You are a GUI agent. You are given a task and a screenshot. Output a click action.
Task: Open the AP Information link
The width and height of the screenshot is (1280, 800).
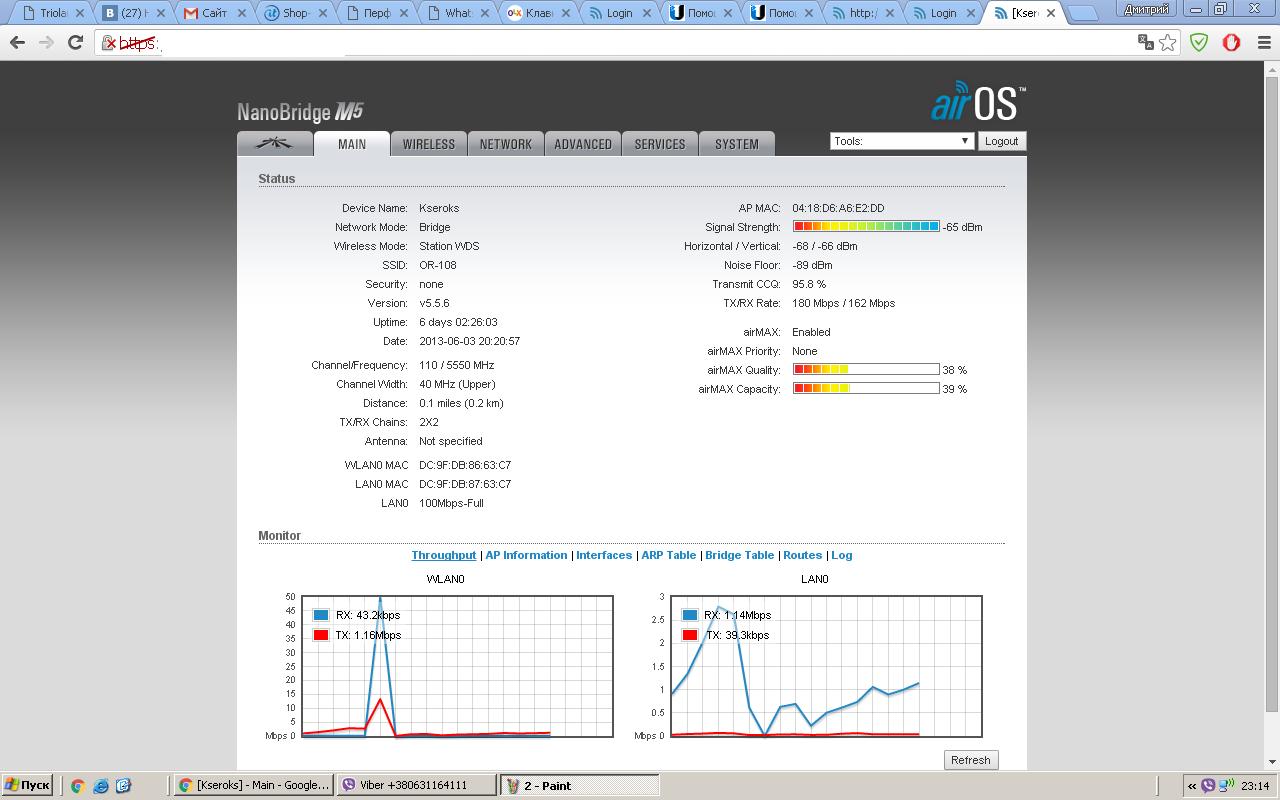(x=526, y=555)
